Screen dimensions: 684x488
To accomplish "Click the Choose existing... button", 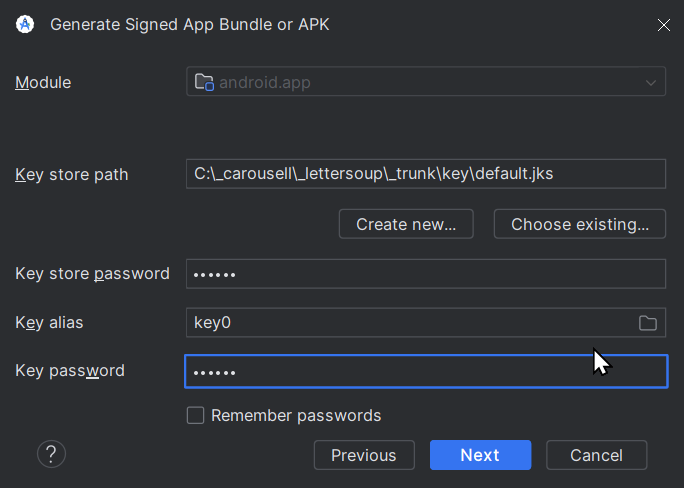I will pos(579,224).
